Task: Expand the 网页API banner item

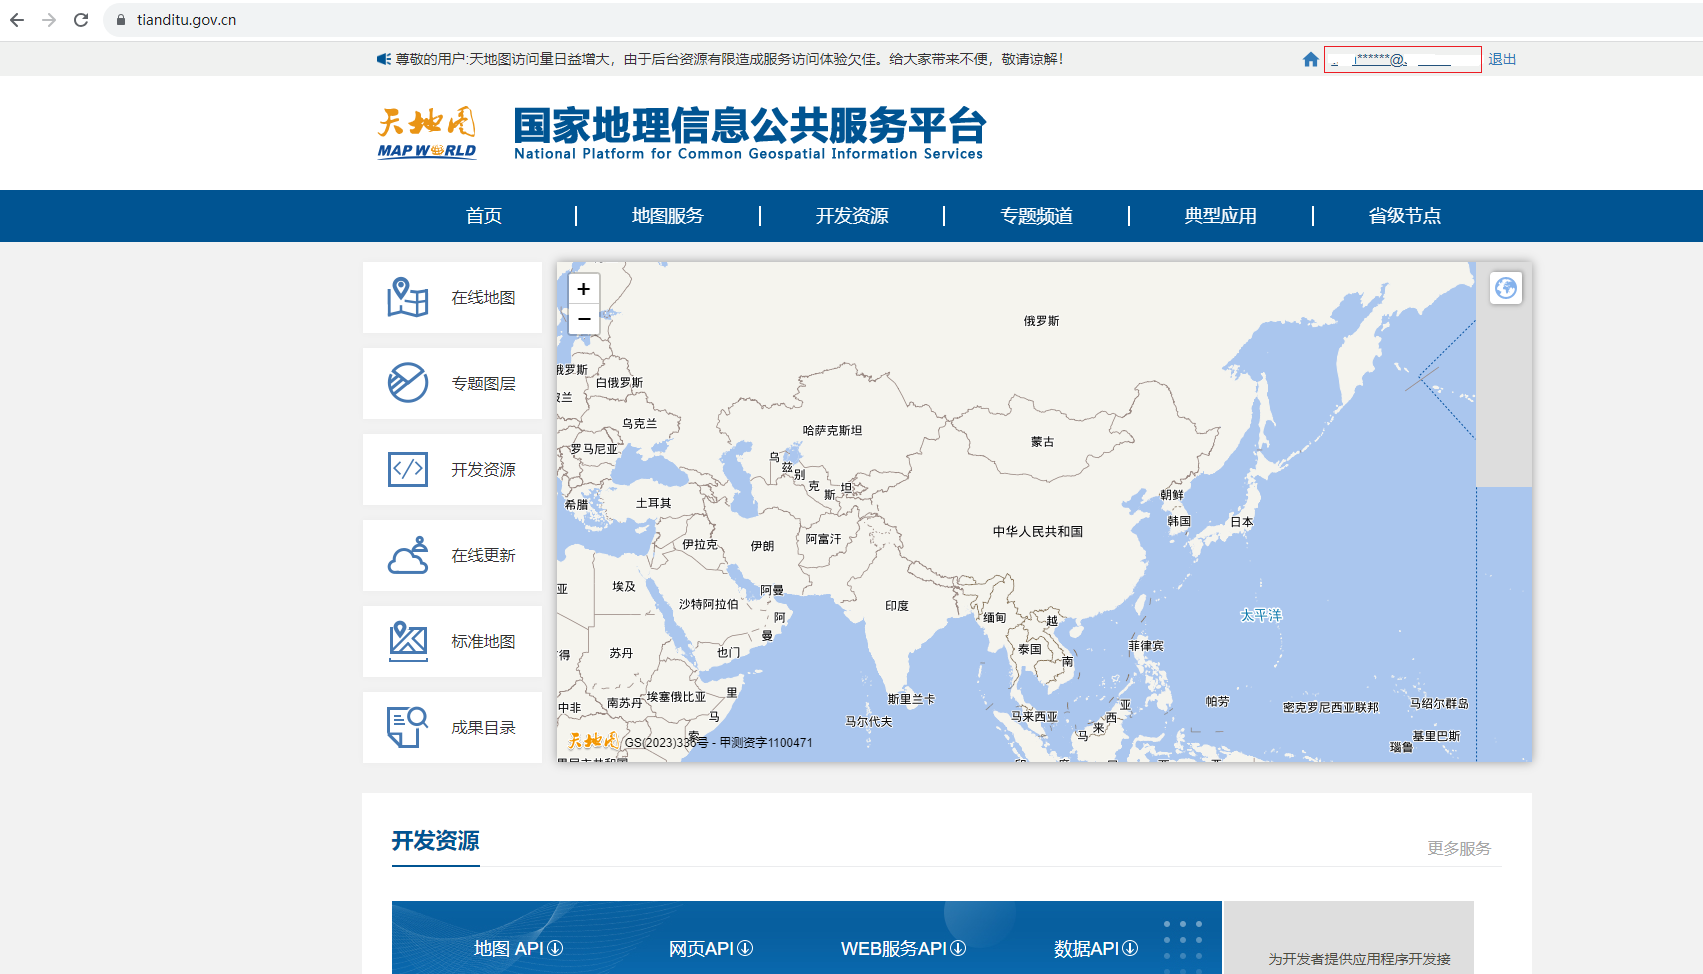Action: coord(710,948)
